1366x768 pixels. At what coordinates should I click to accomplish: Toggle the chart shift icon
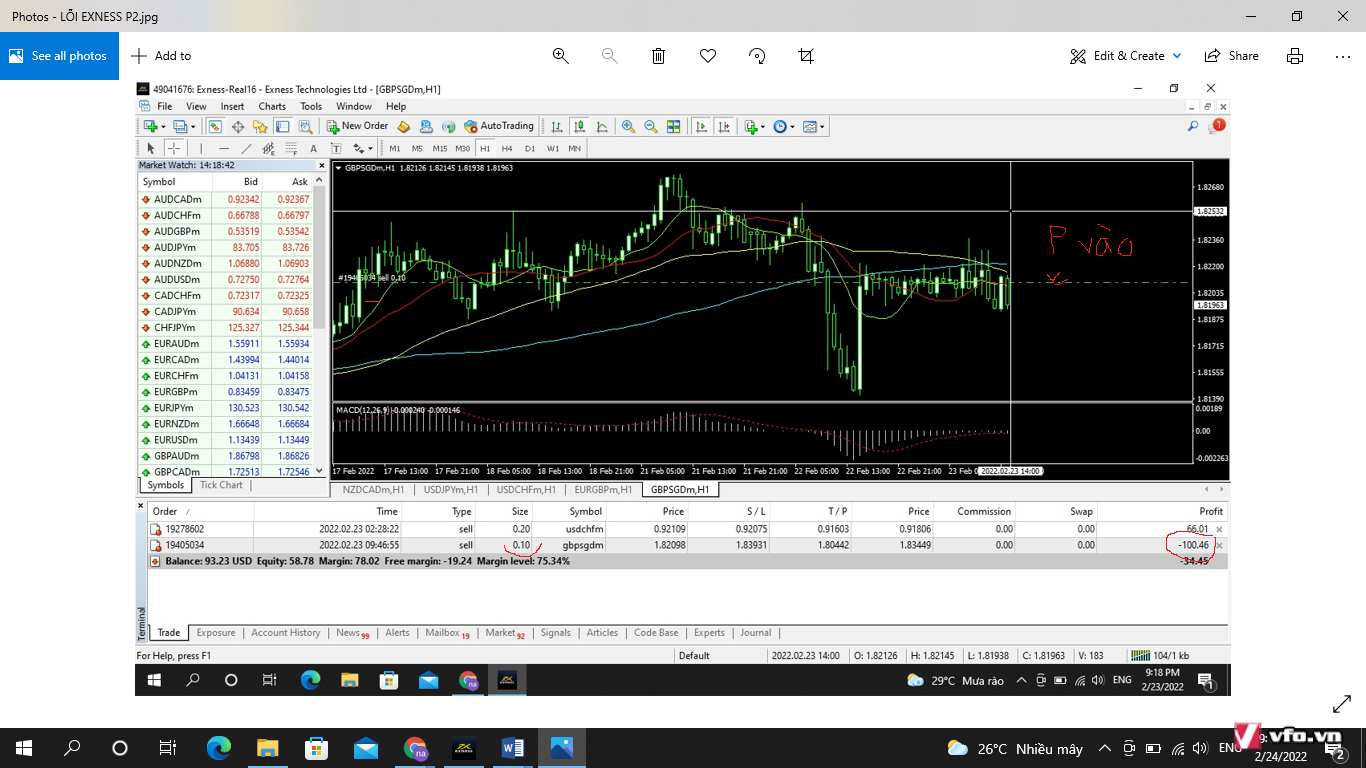[x=724, y=127]
